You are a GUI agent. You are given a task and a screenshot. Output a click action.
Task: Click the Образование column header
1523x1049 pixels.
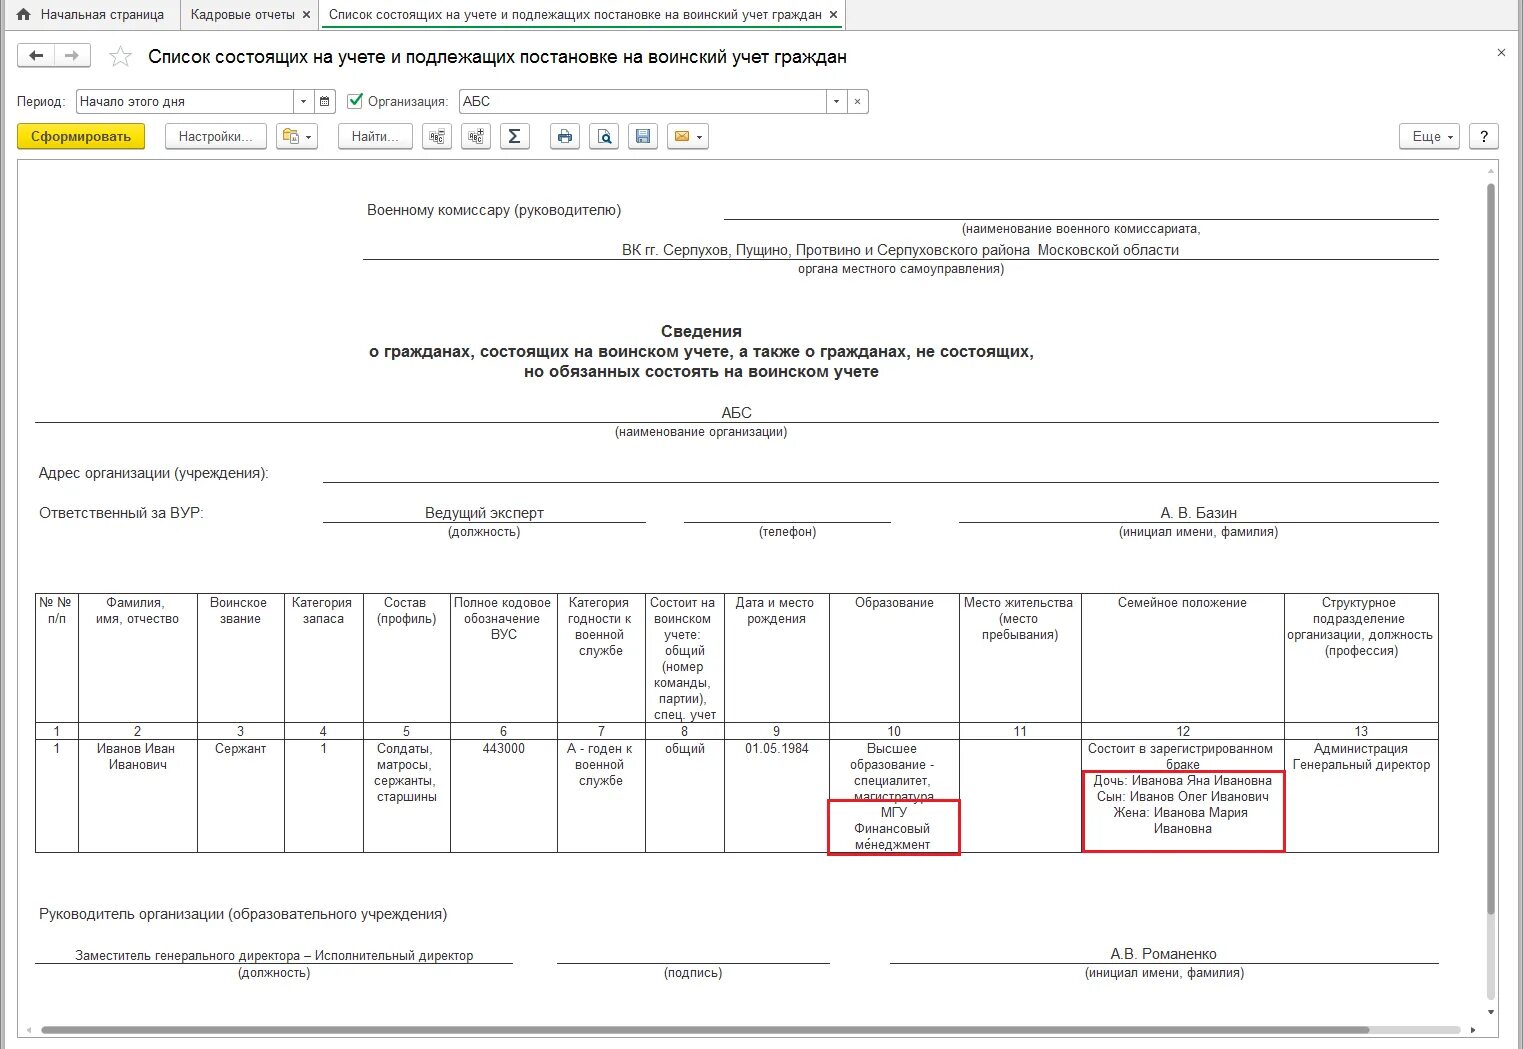[x=894, y=658]
